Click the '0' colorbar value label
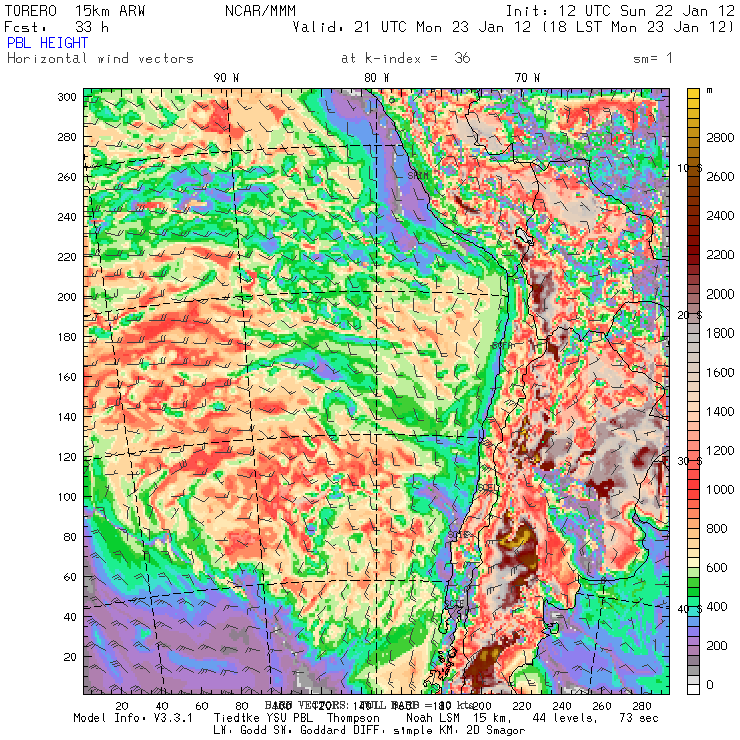This screenshot has width=740, height=740. [x=710, y=685]
